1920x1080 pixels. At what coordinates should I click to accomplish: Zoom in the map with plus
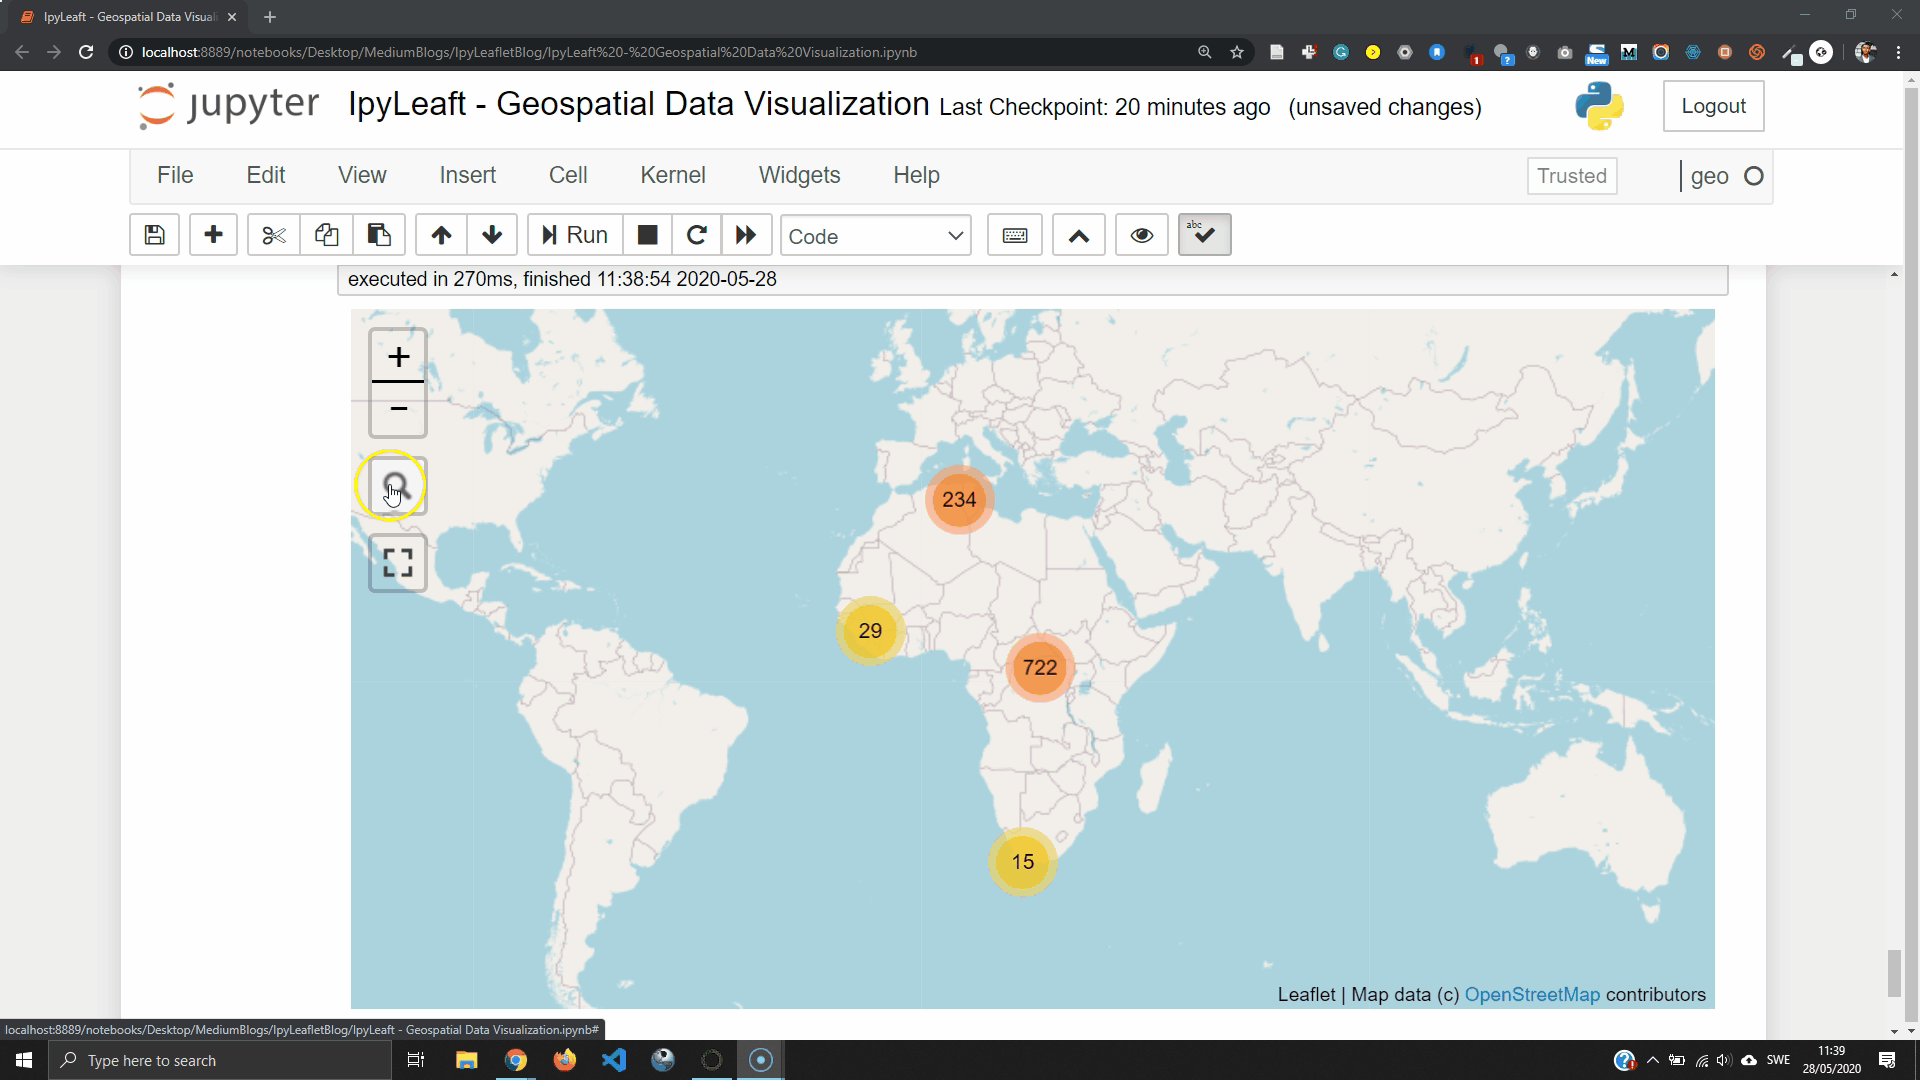pos(398,357)
